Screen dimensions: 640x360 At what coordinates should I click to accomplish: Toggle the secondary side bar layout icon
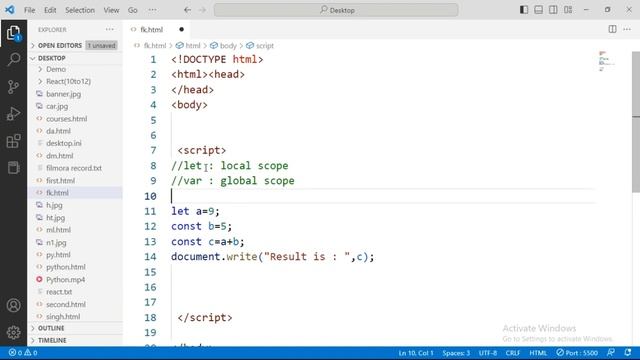[x=553, y=10]
